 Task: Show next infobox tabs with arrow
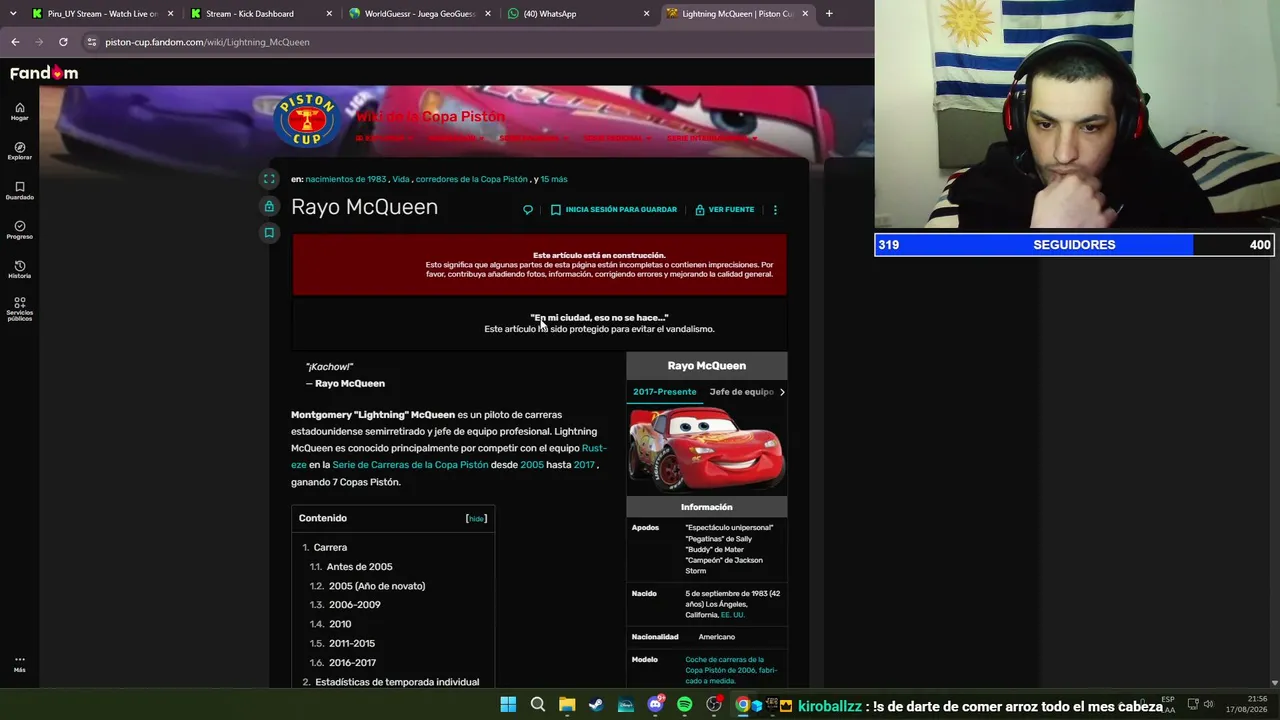pyautogui.click(x=782, y=392)
